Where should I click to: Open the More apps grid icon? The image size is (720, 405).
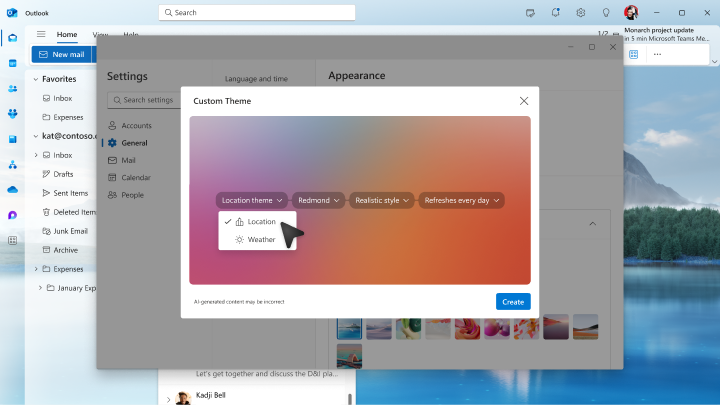pyautogui.click(x=12, y=240)
